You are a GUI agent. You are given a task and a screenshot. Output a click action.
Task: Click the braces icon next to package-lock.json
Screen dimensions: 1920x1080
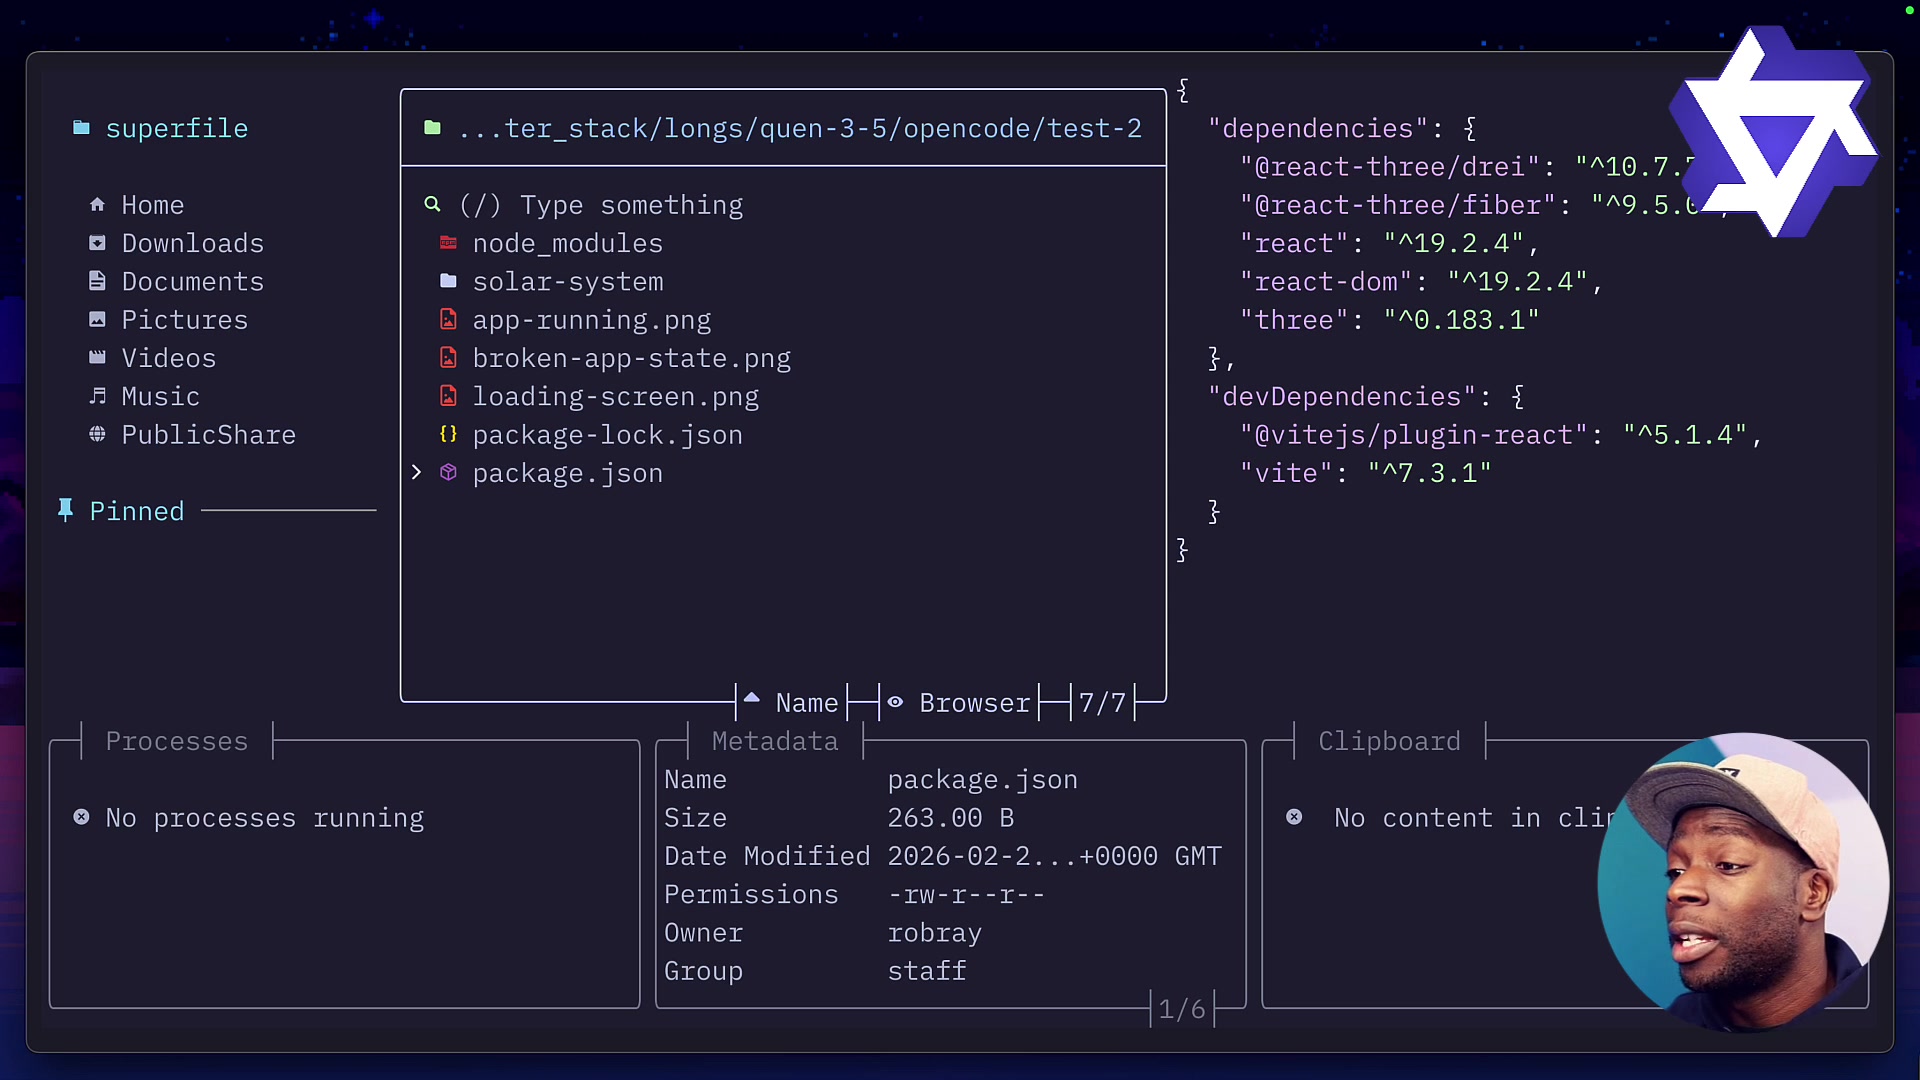(x=448, y=434)
